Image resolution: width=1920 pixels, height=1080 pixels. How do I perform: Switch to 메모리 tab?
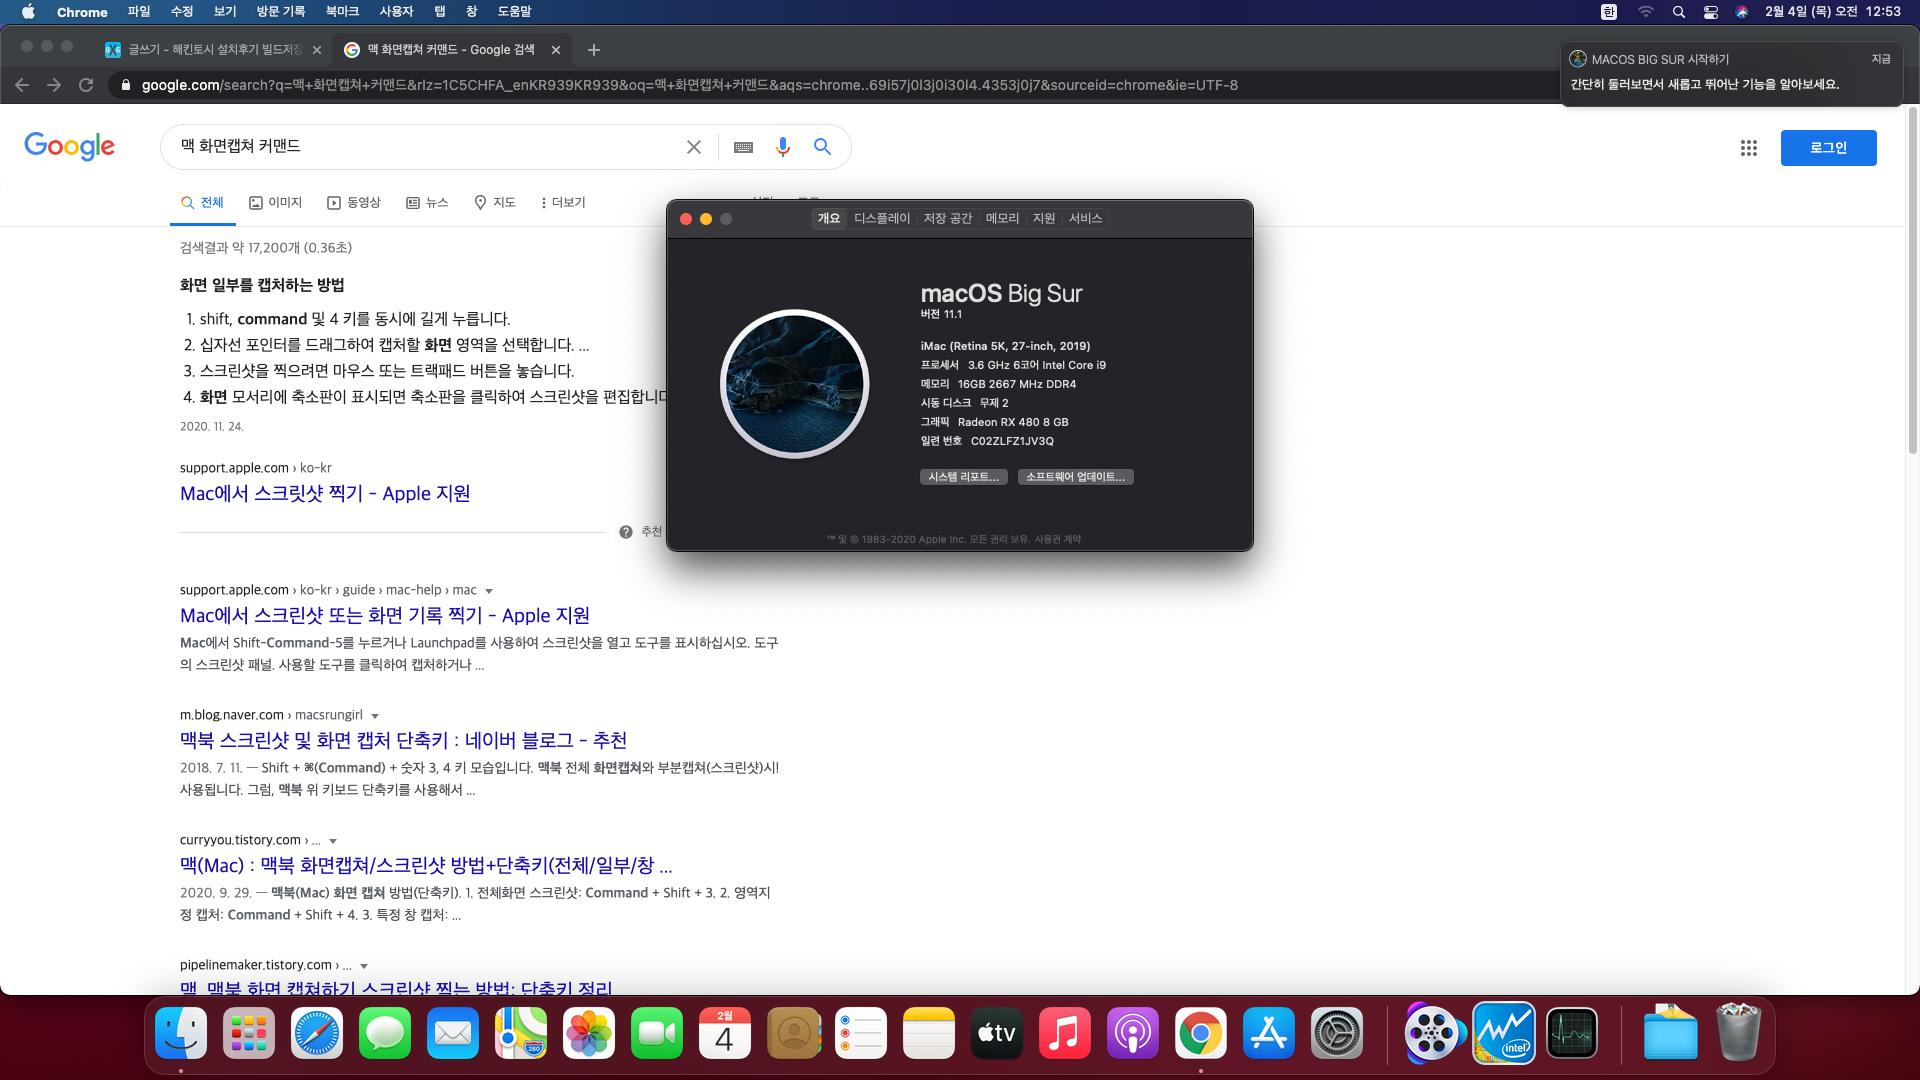1002,218
